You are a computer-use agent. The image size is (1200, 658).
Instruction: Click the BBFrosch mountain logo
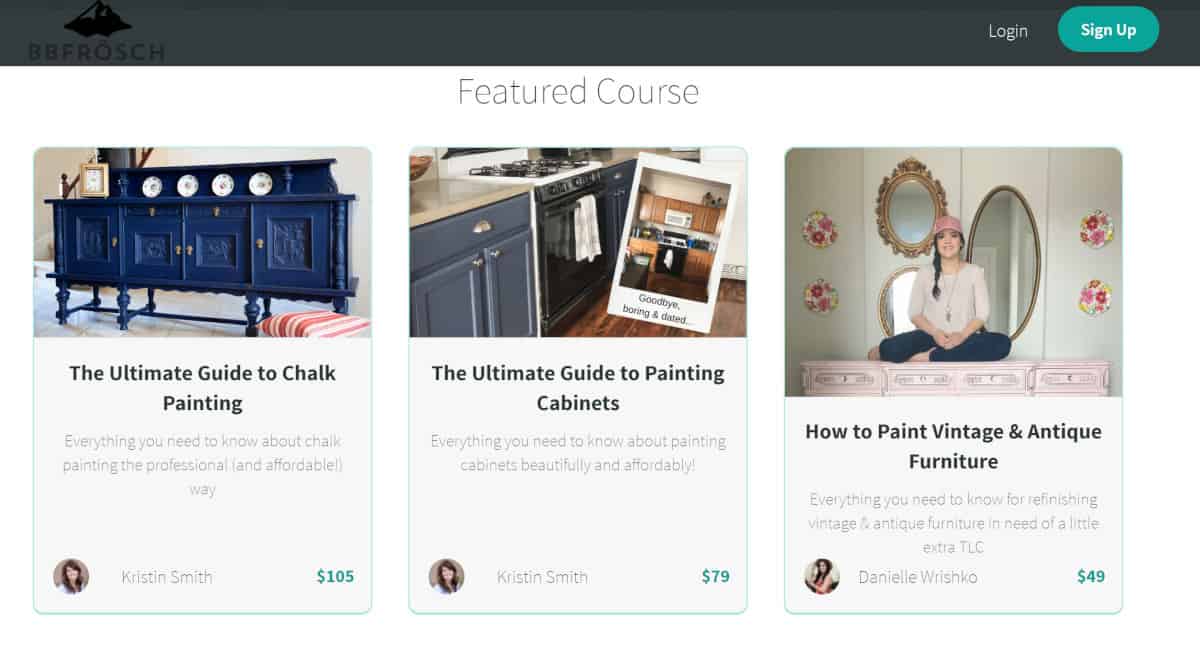coord(97,31)
